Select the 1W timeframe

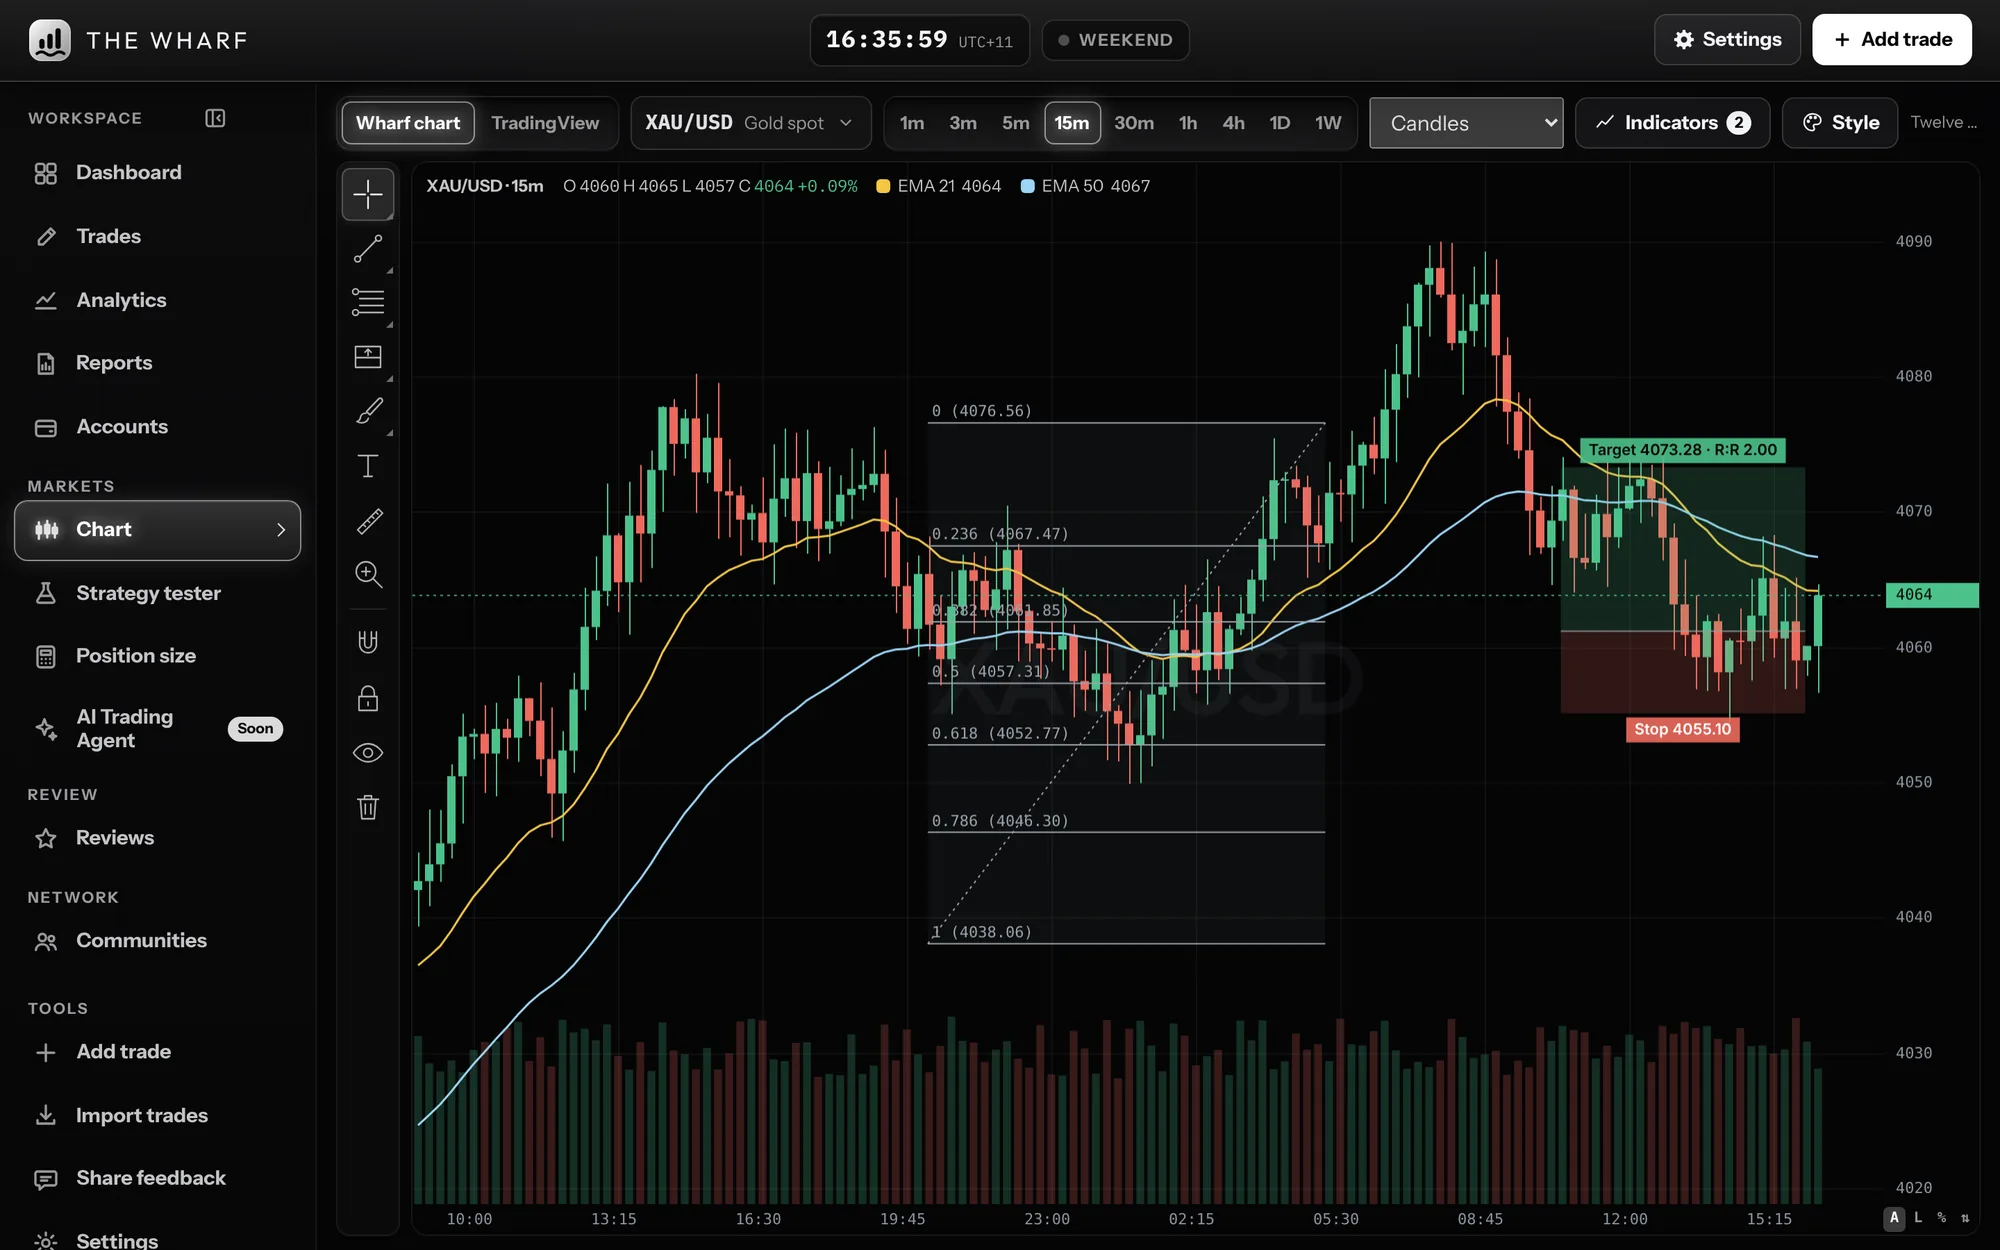click(x=1328, y=123)
